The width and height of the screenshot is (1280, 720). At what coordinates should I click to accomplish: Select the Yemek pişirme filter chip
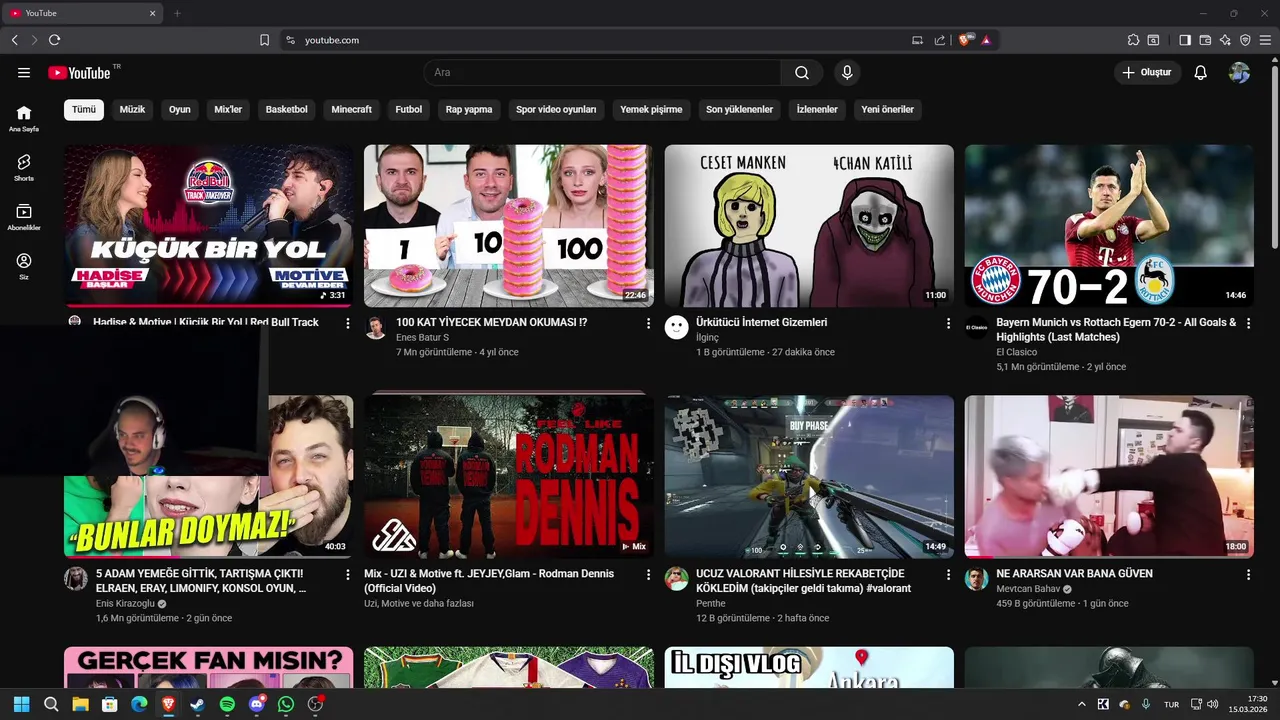651,109
